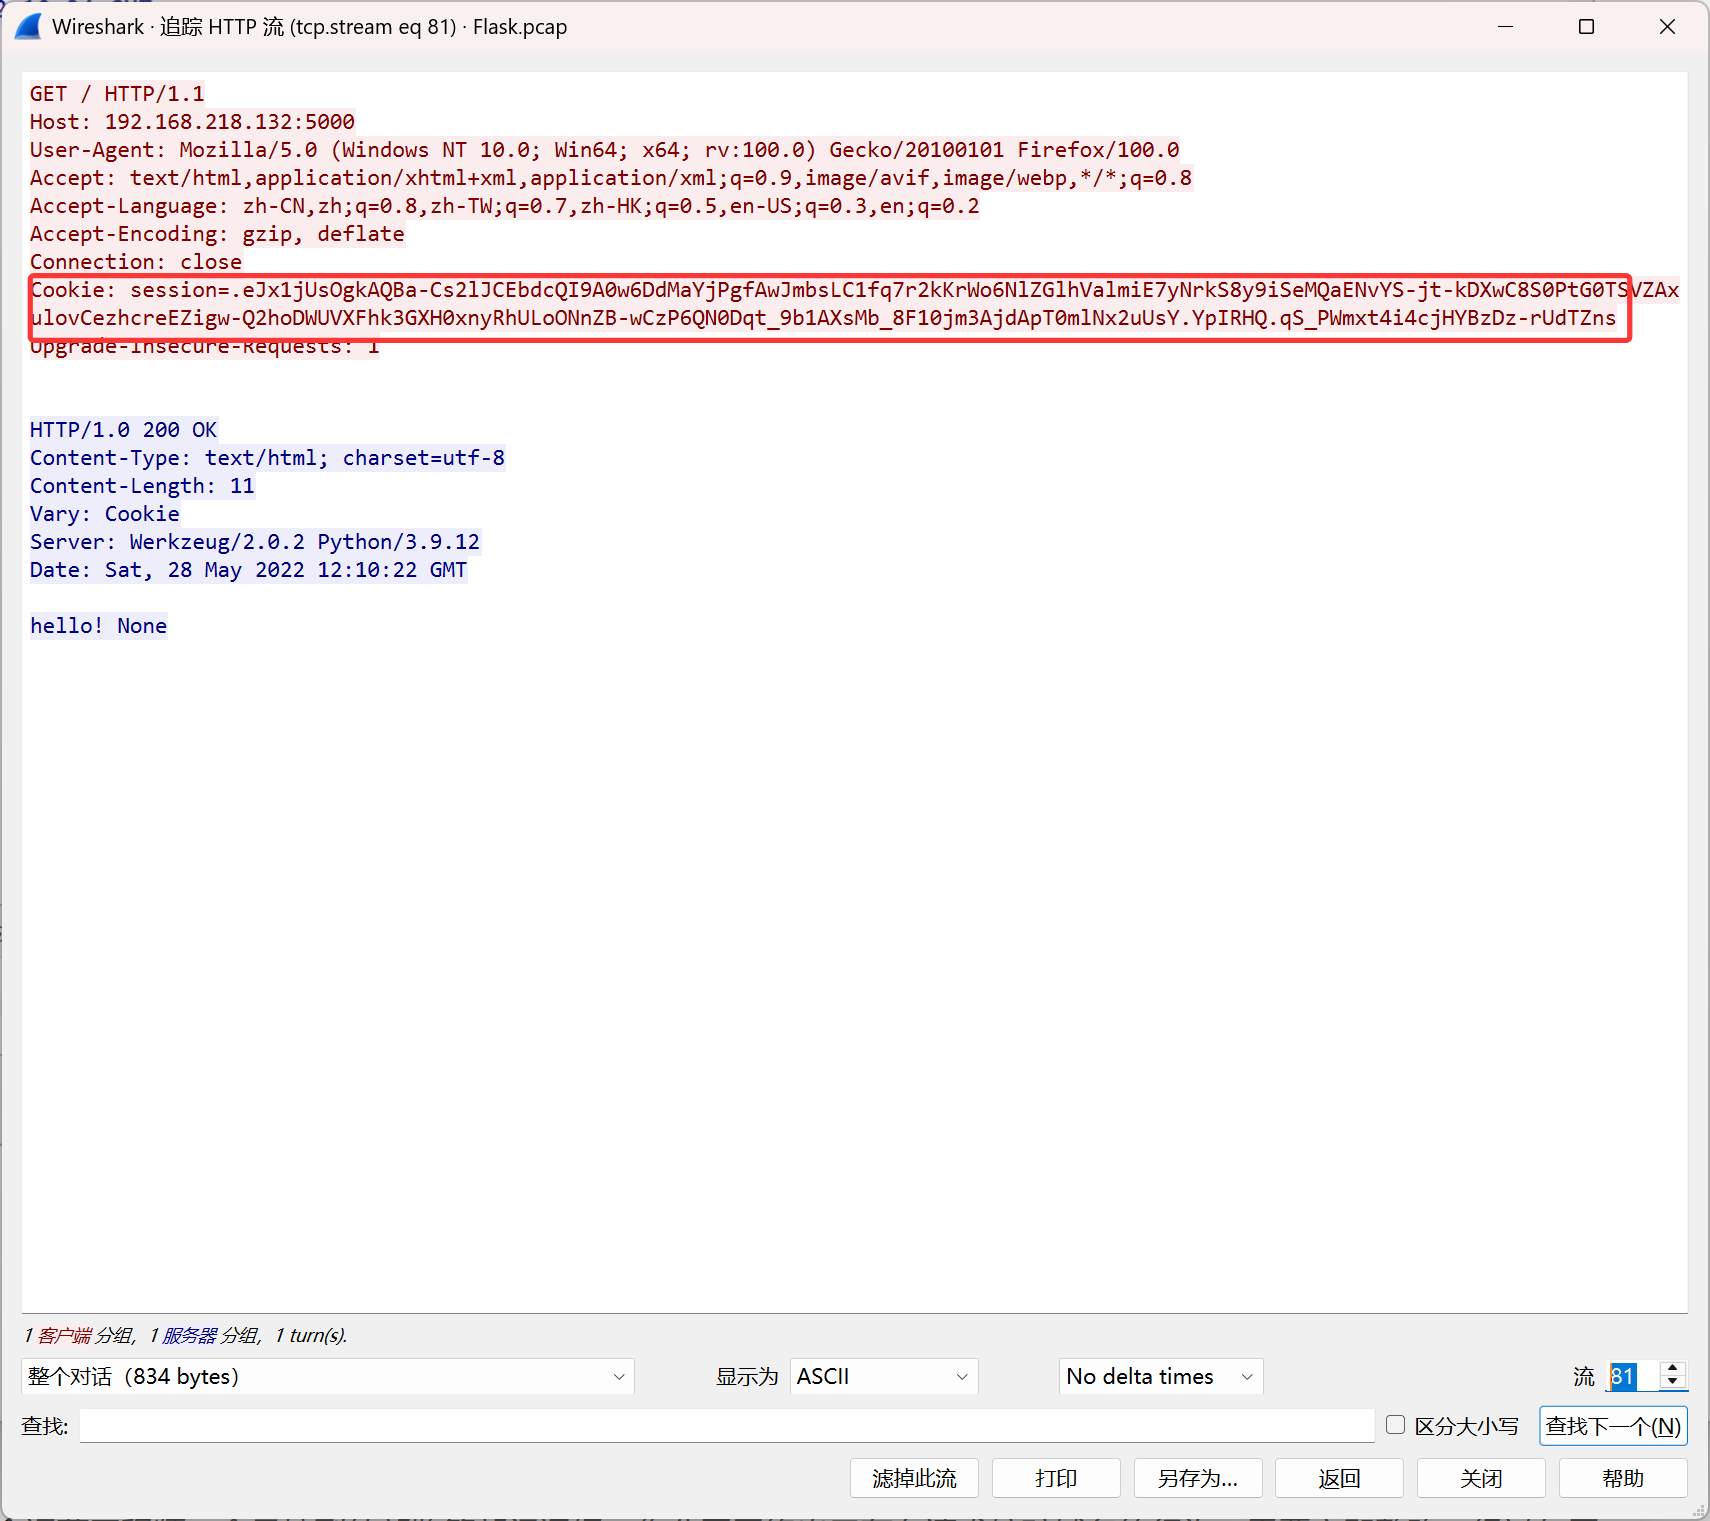Click the Wireshark shark fin icon
Screen dimensions: 1710x1521
[x=28, y=26]
